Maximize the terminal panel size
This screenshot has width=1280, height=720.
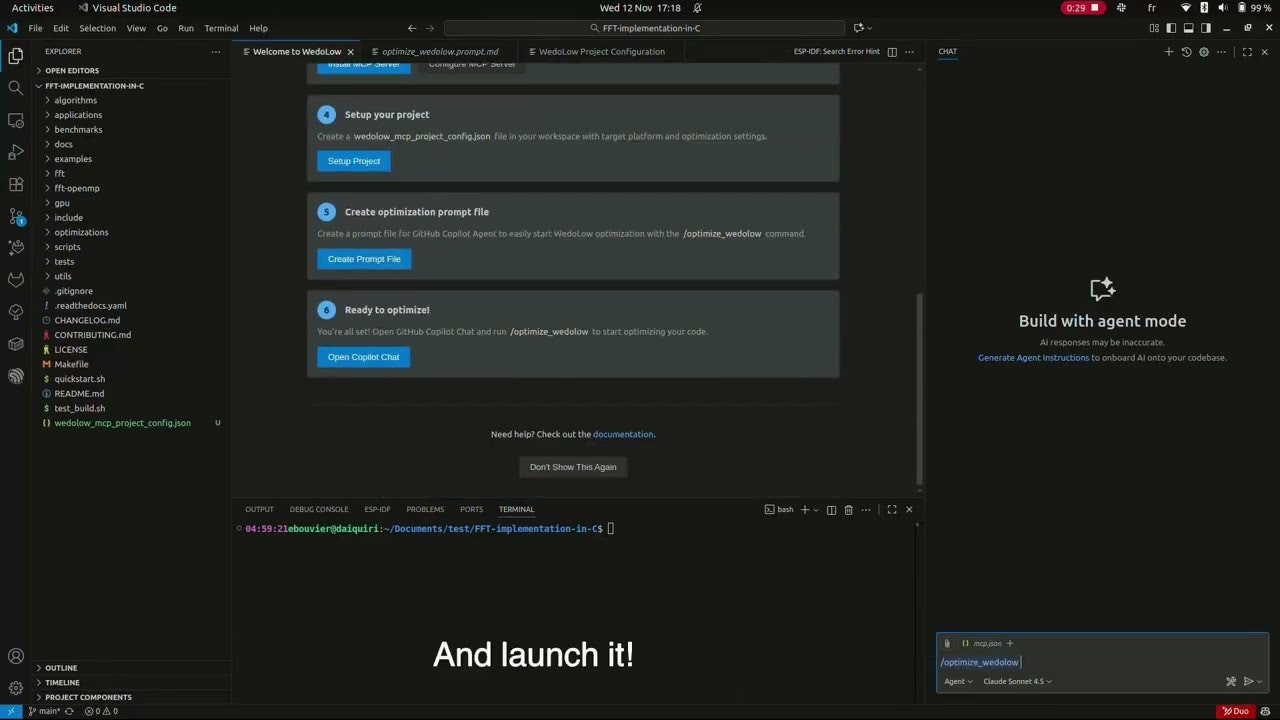pyautogui.click(x=892, y=510)
